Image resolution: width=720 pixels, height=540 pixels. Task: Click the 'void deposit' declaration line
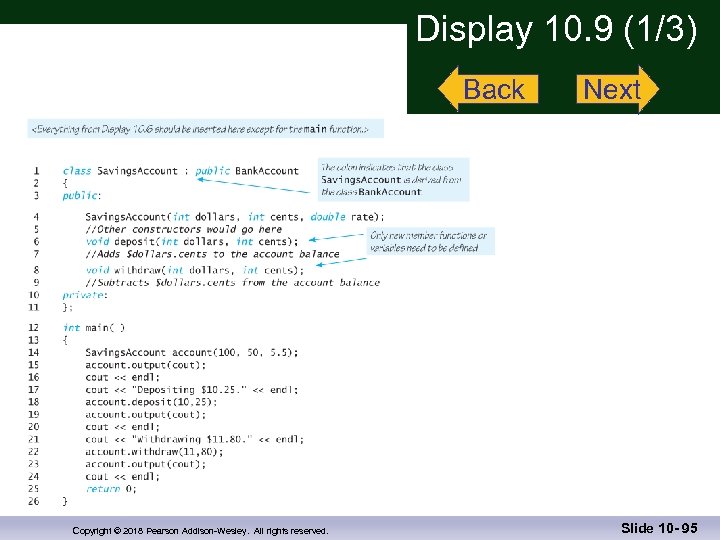191,242
